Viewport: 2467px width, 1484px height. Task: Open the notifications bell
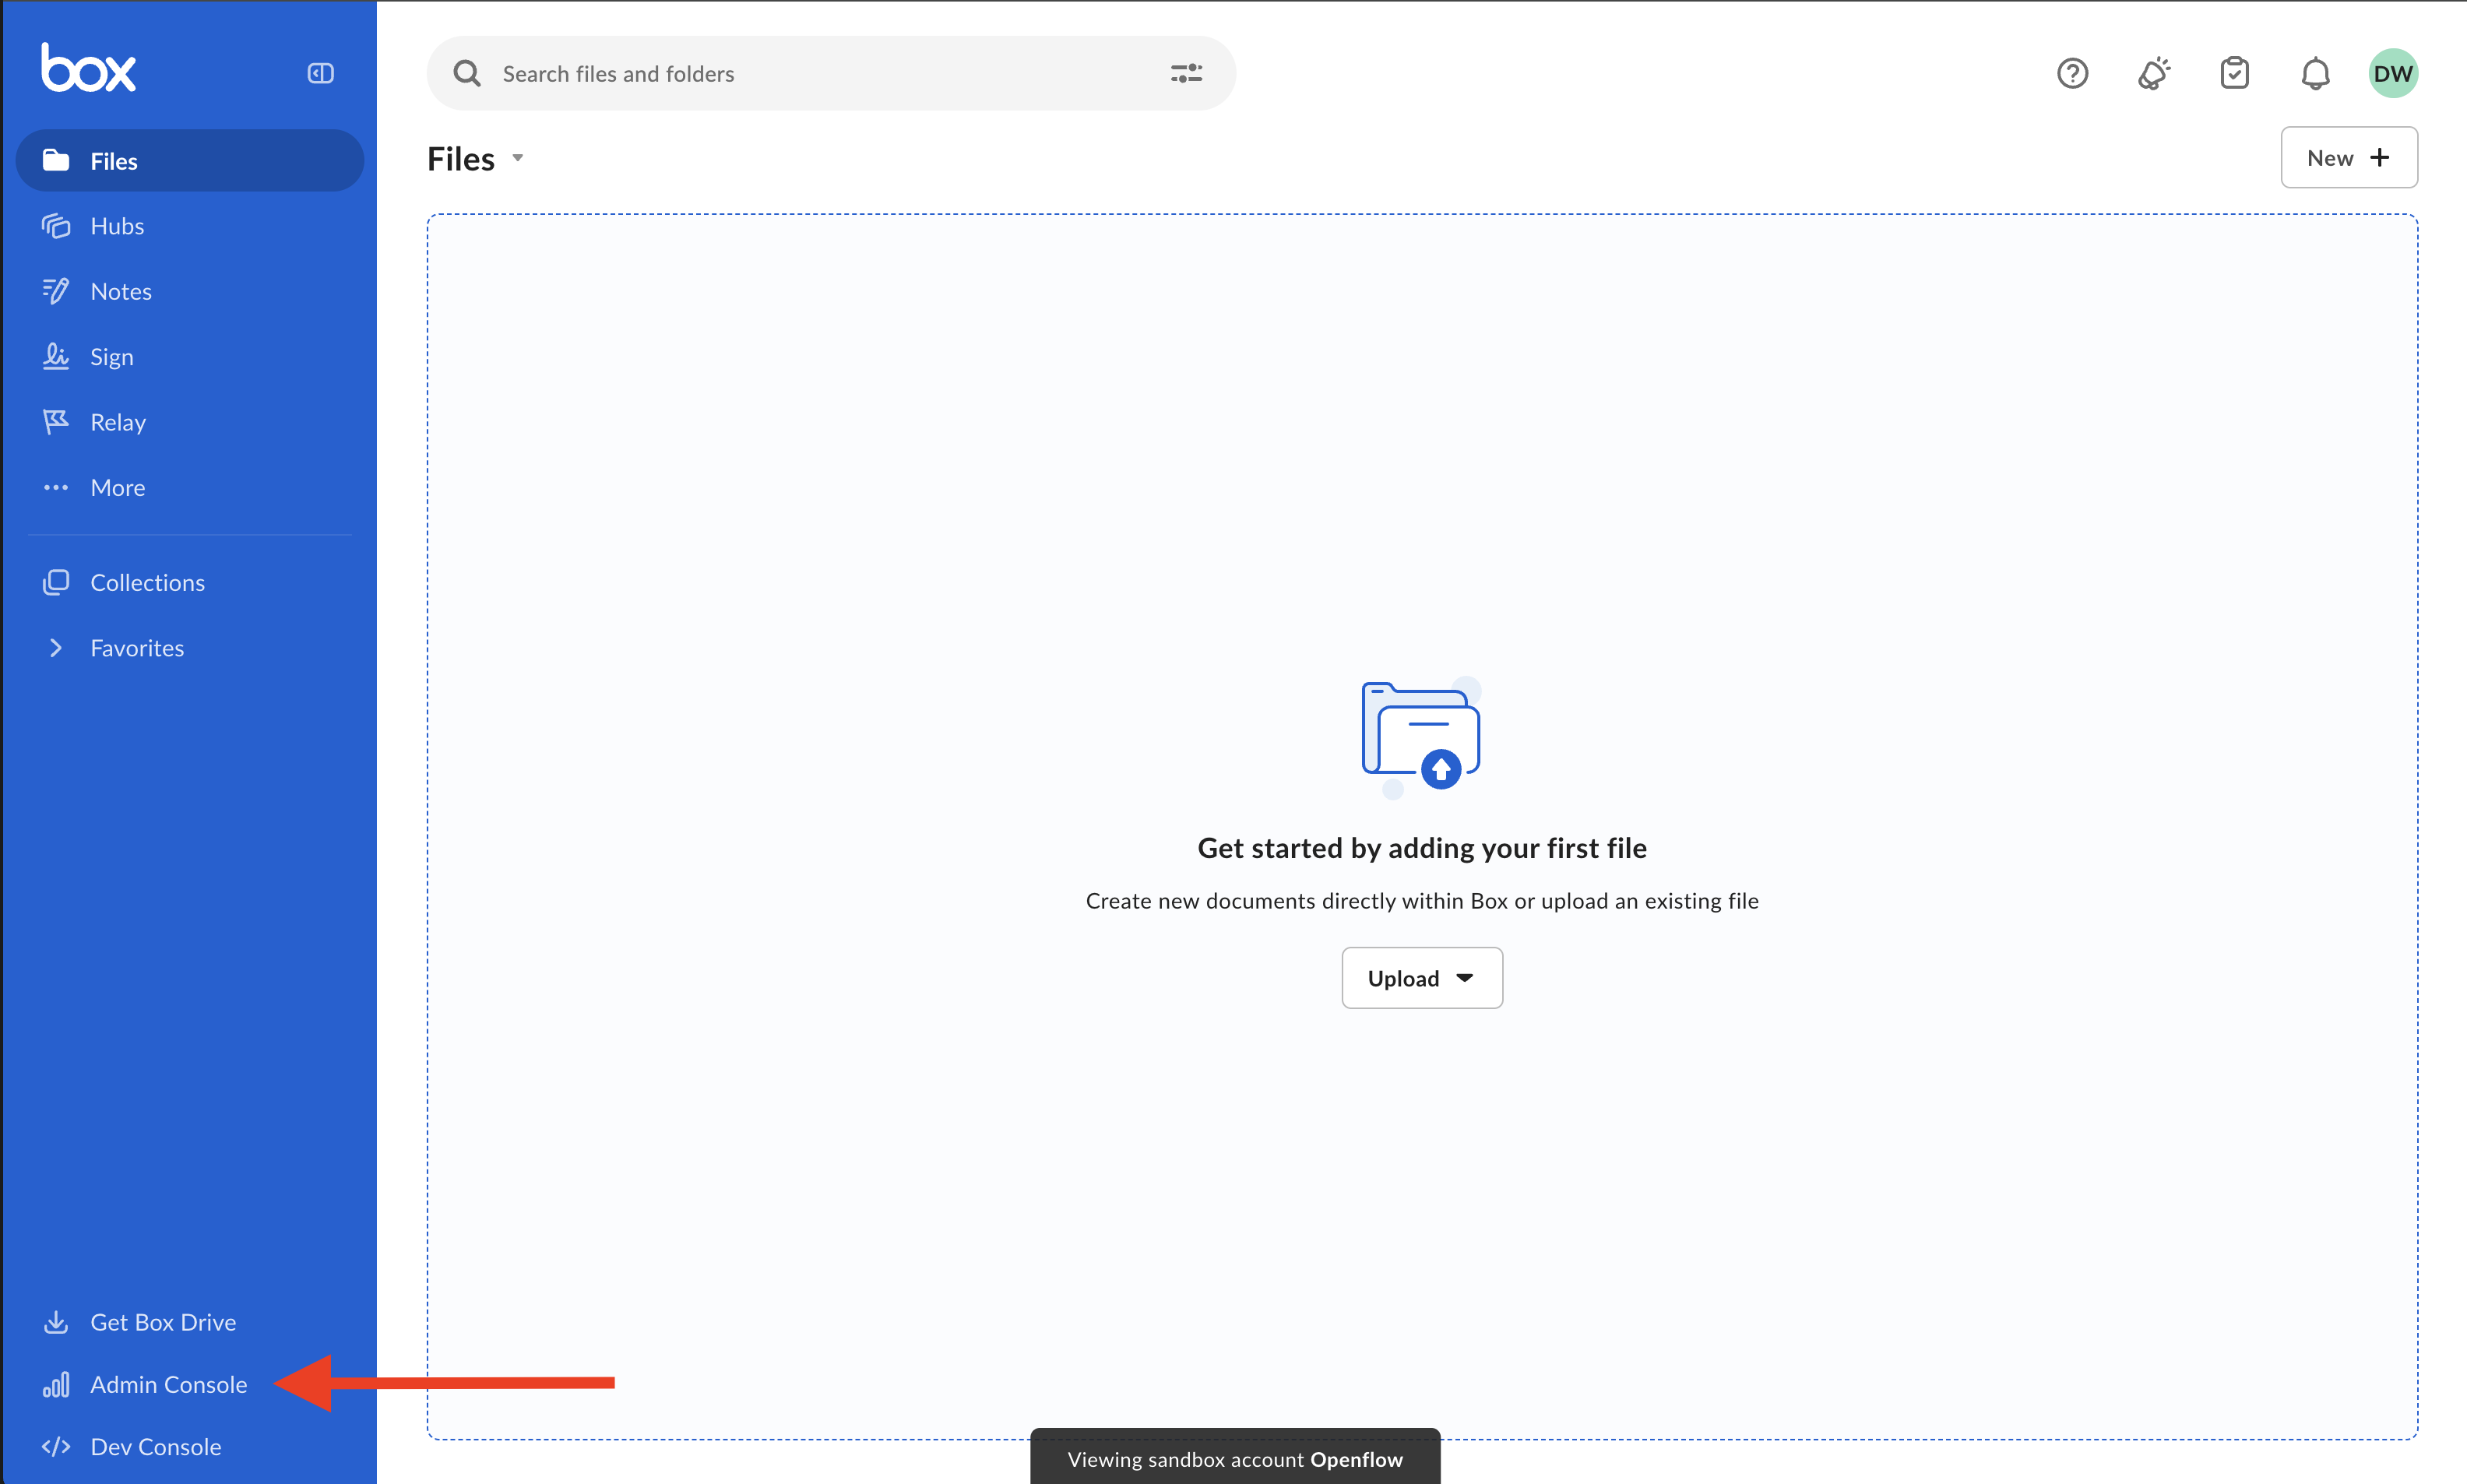[x=2315, y=73]
